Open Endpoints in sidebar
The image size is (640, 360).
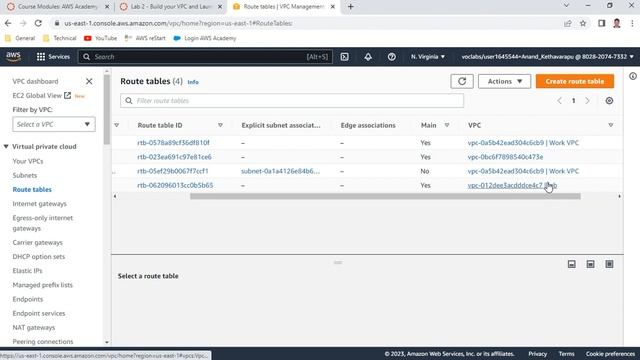(27, 299)
